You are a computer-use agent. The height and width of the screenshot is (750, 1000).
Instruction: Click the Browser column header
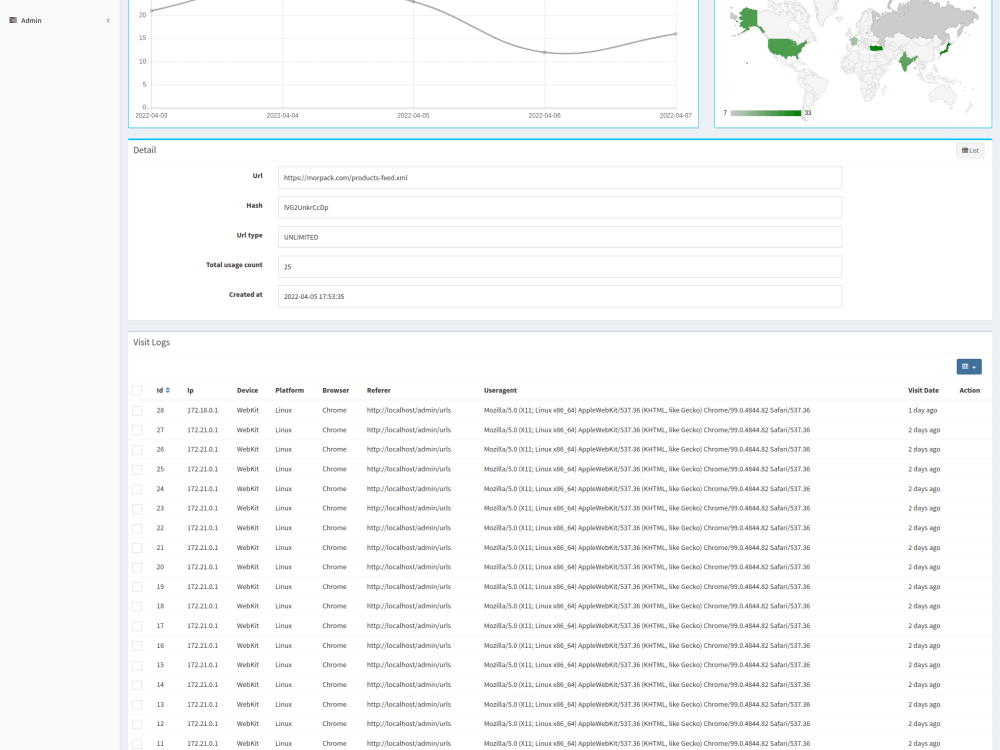335,390
